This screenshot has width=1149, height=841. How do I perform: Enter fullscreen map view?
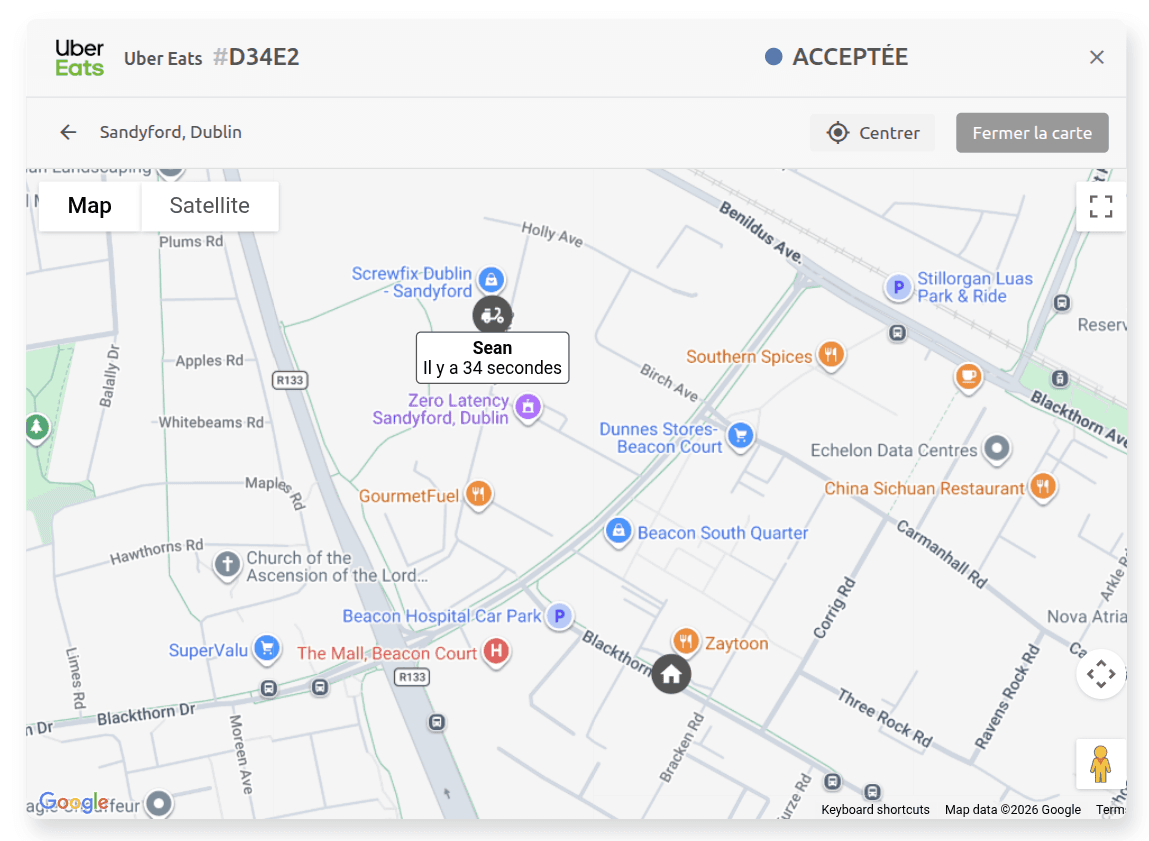[1101, 206]
